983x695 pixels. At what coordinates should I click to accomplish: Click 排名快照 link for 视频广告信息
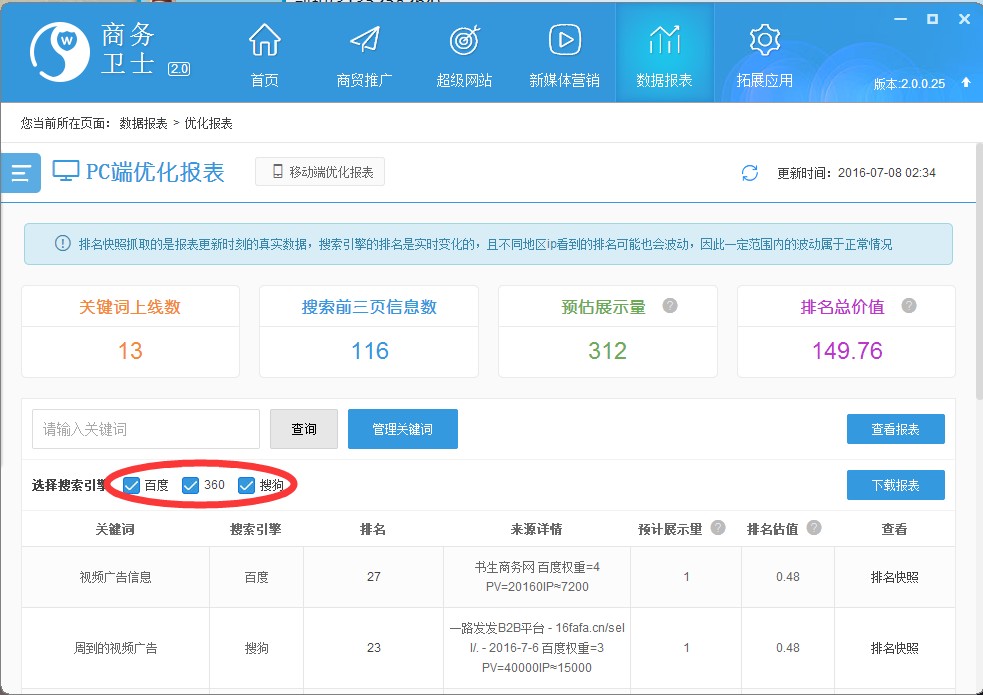894,577
